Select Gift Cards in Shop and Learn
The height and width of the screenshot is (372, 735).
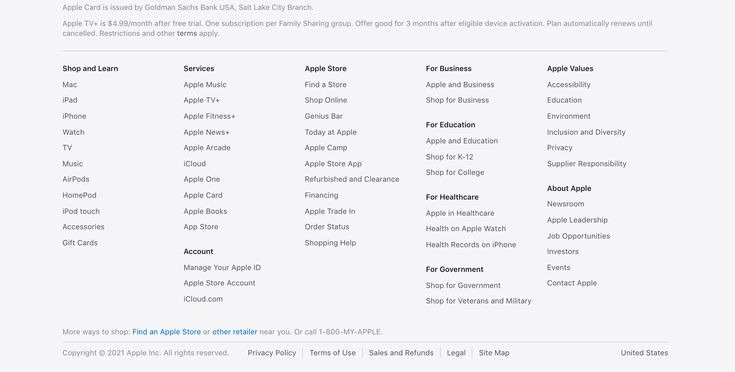pyautogui.click(x=80, y=243)
